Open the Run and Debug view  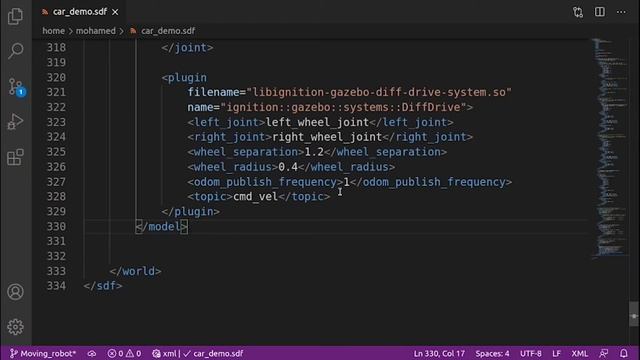(x=16, y=122)
